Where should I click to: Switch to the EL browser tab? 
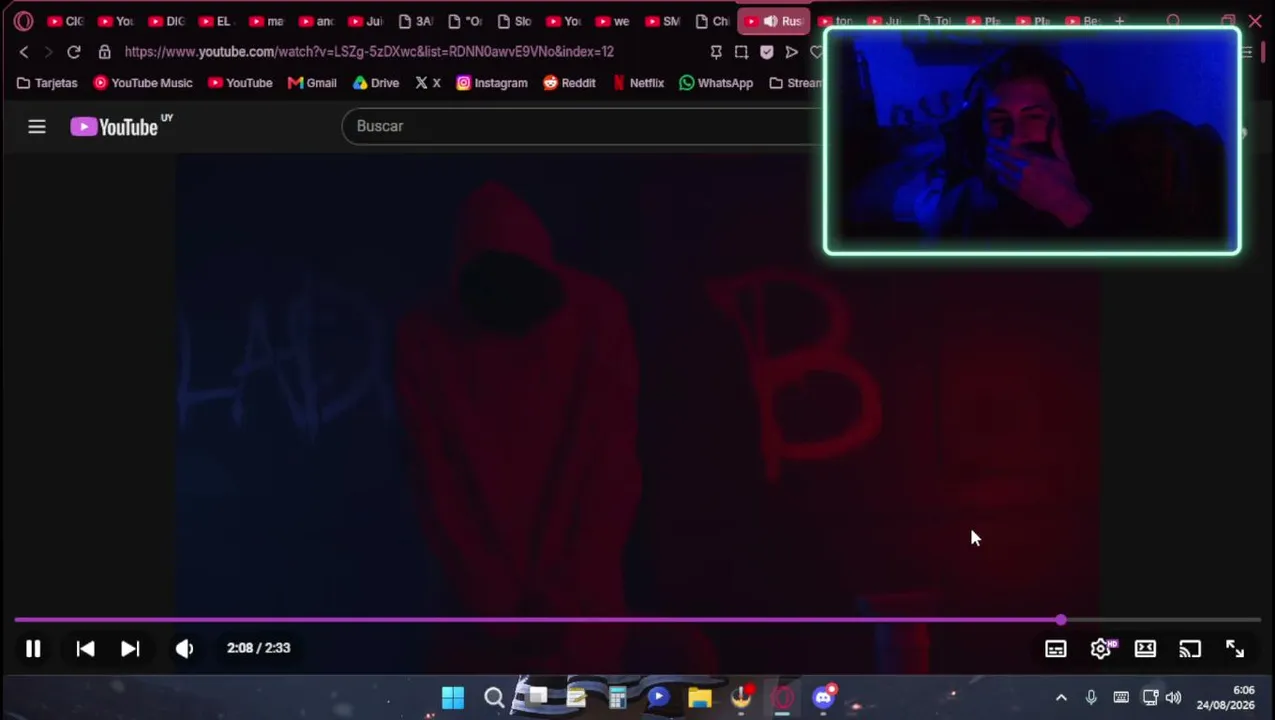(215, 21)
